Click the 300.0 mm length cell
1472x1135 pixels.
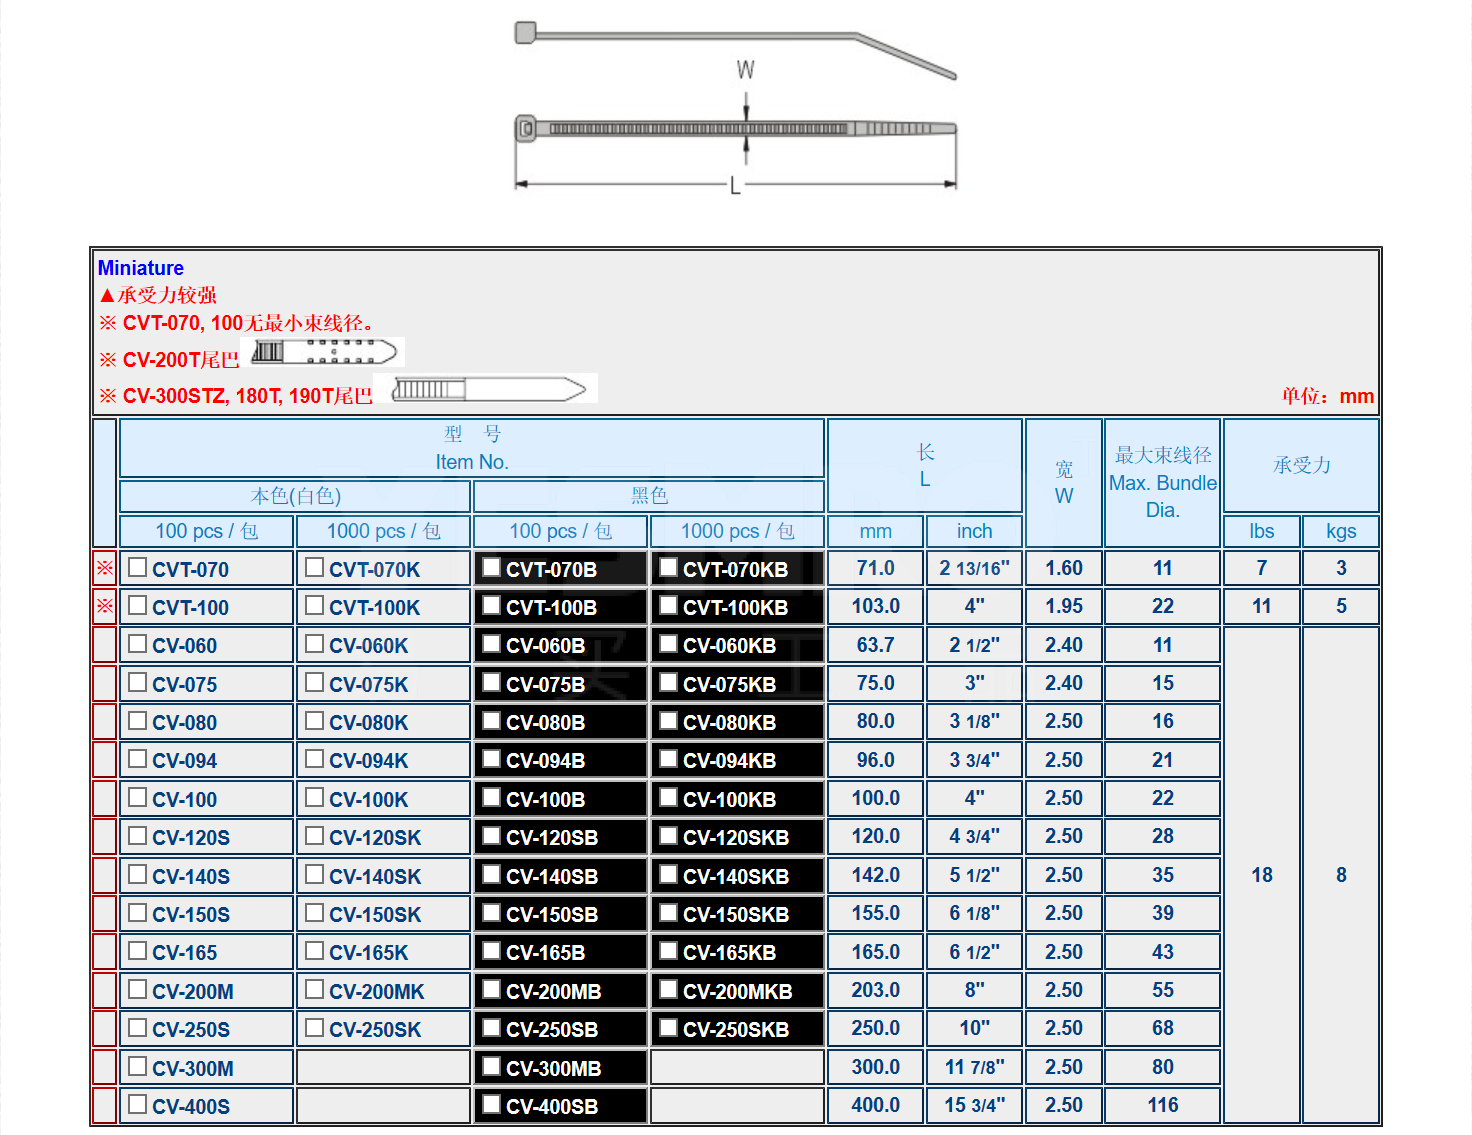876,1067
